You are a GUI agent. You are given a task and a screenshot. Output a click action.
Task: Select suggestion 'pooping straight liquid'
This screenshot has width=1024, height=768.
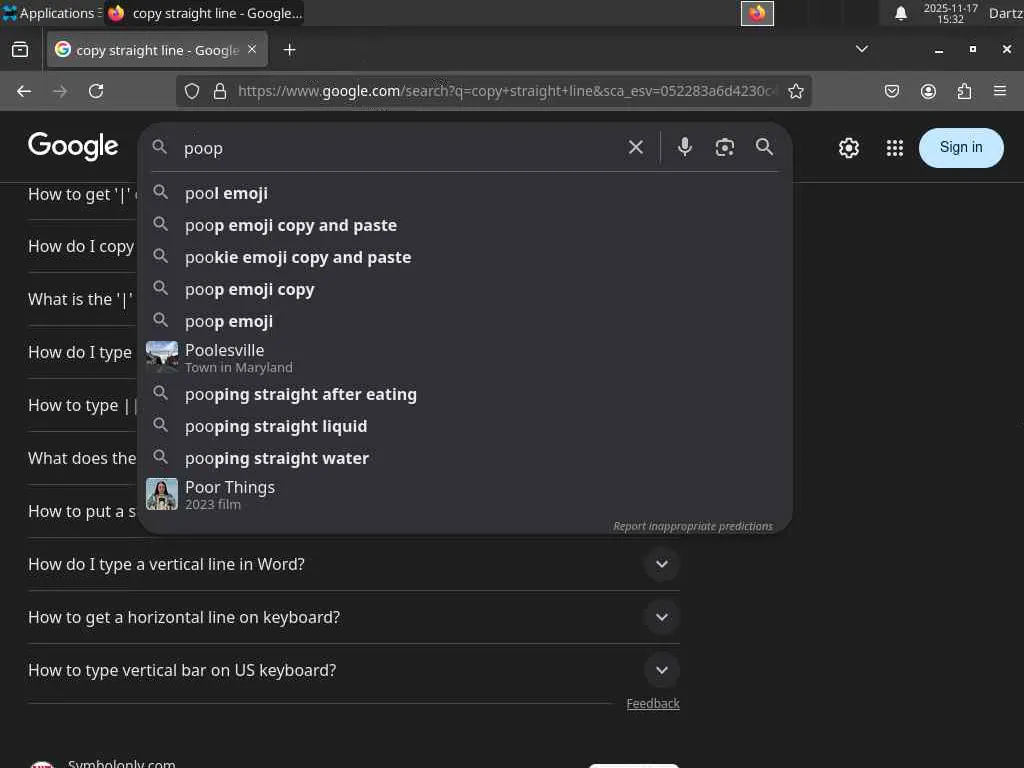[x=465, y=426]
